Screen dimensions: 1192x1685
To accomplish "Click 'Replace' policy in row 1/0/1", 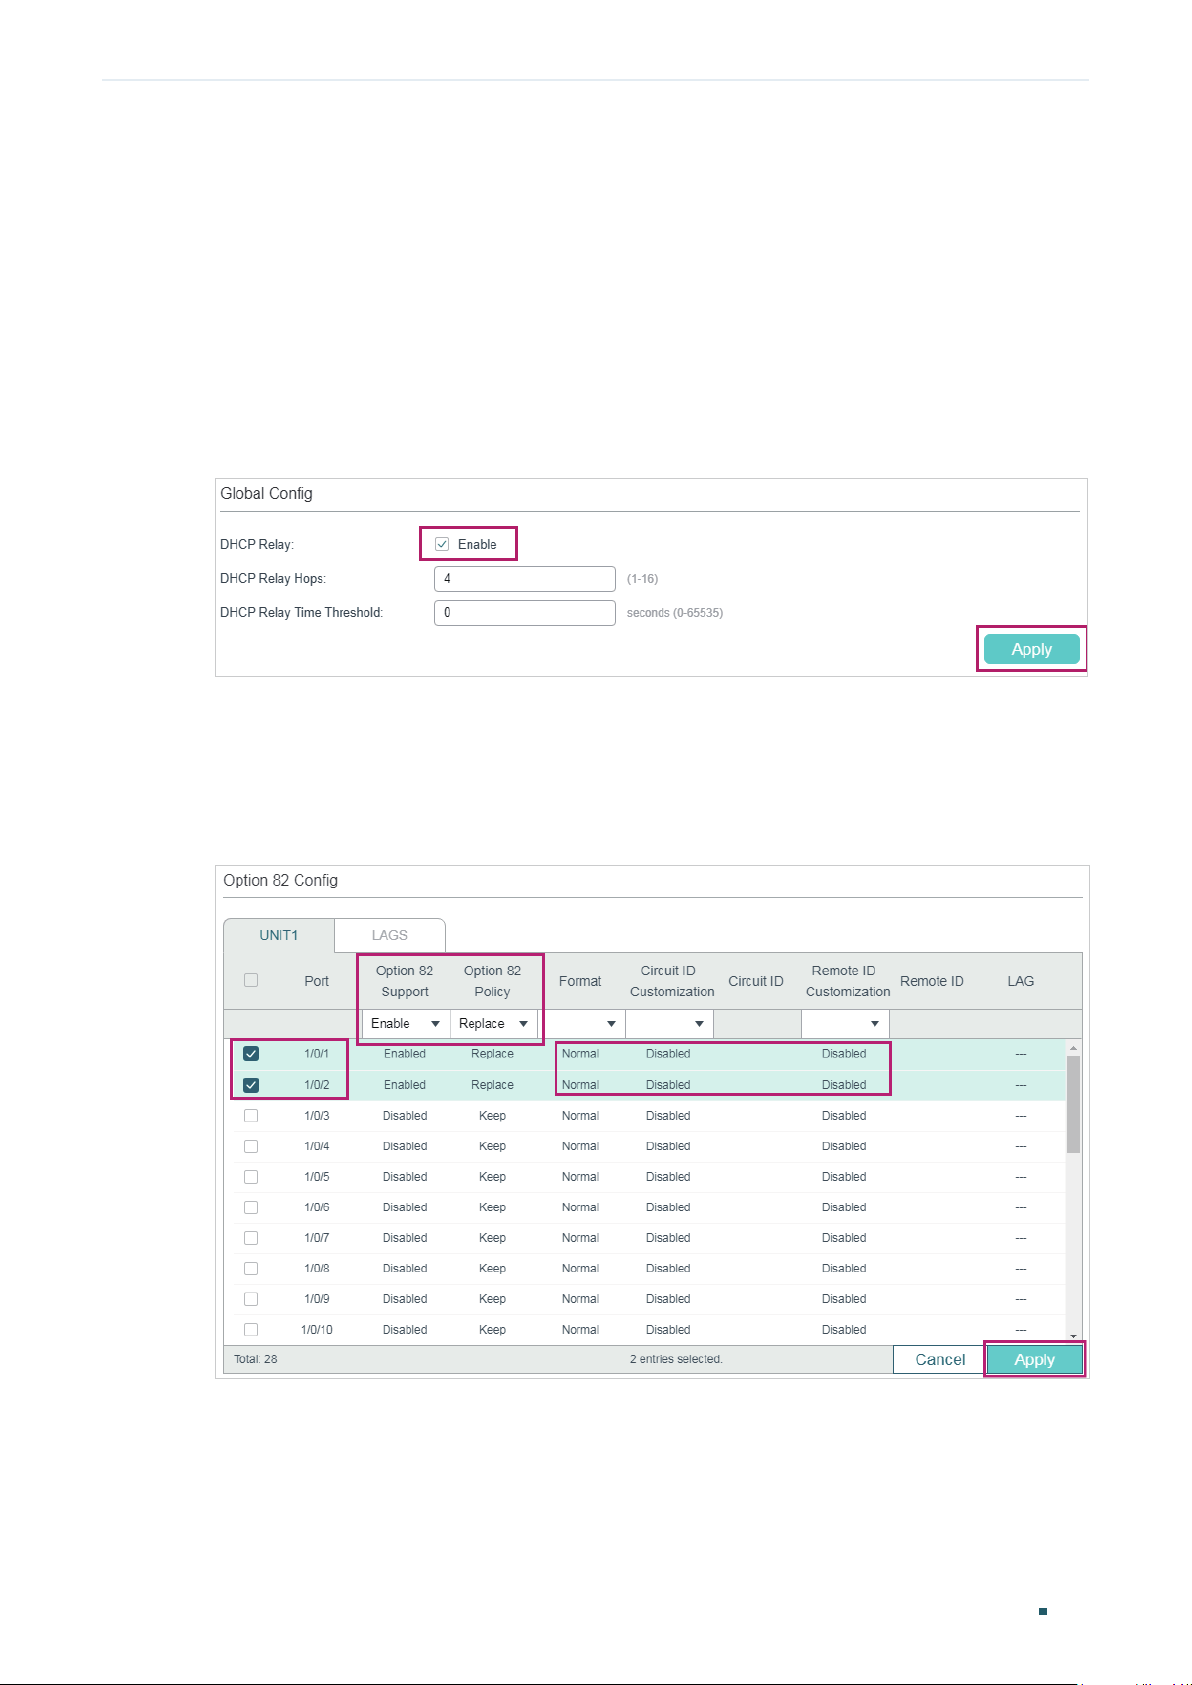I will [493, 1054].
